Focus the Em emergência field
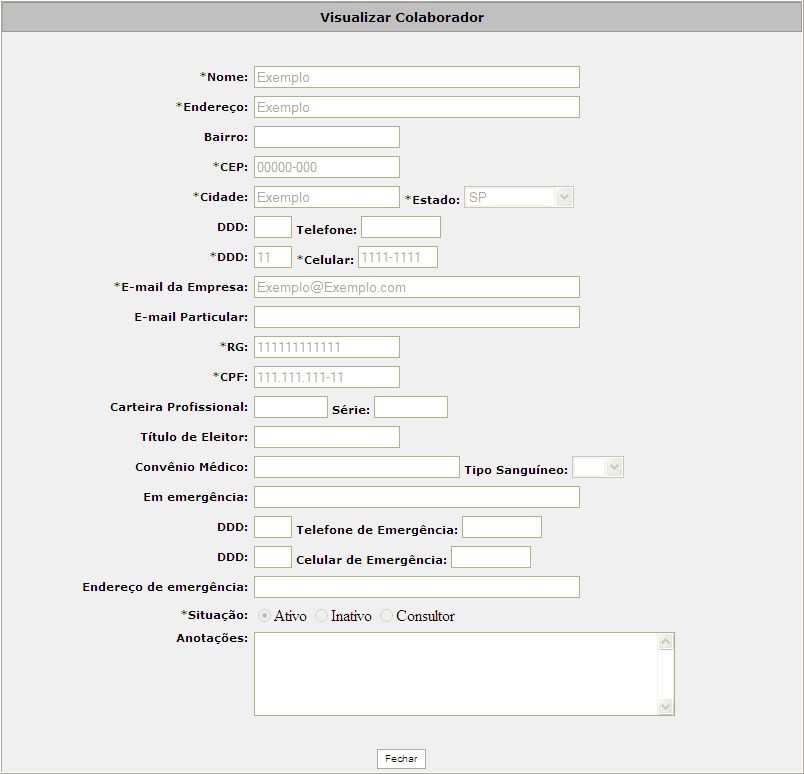804x774 pixels. [x=417, y=497]
